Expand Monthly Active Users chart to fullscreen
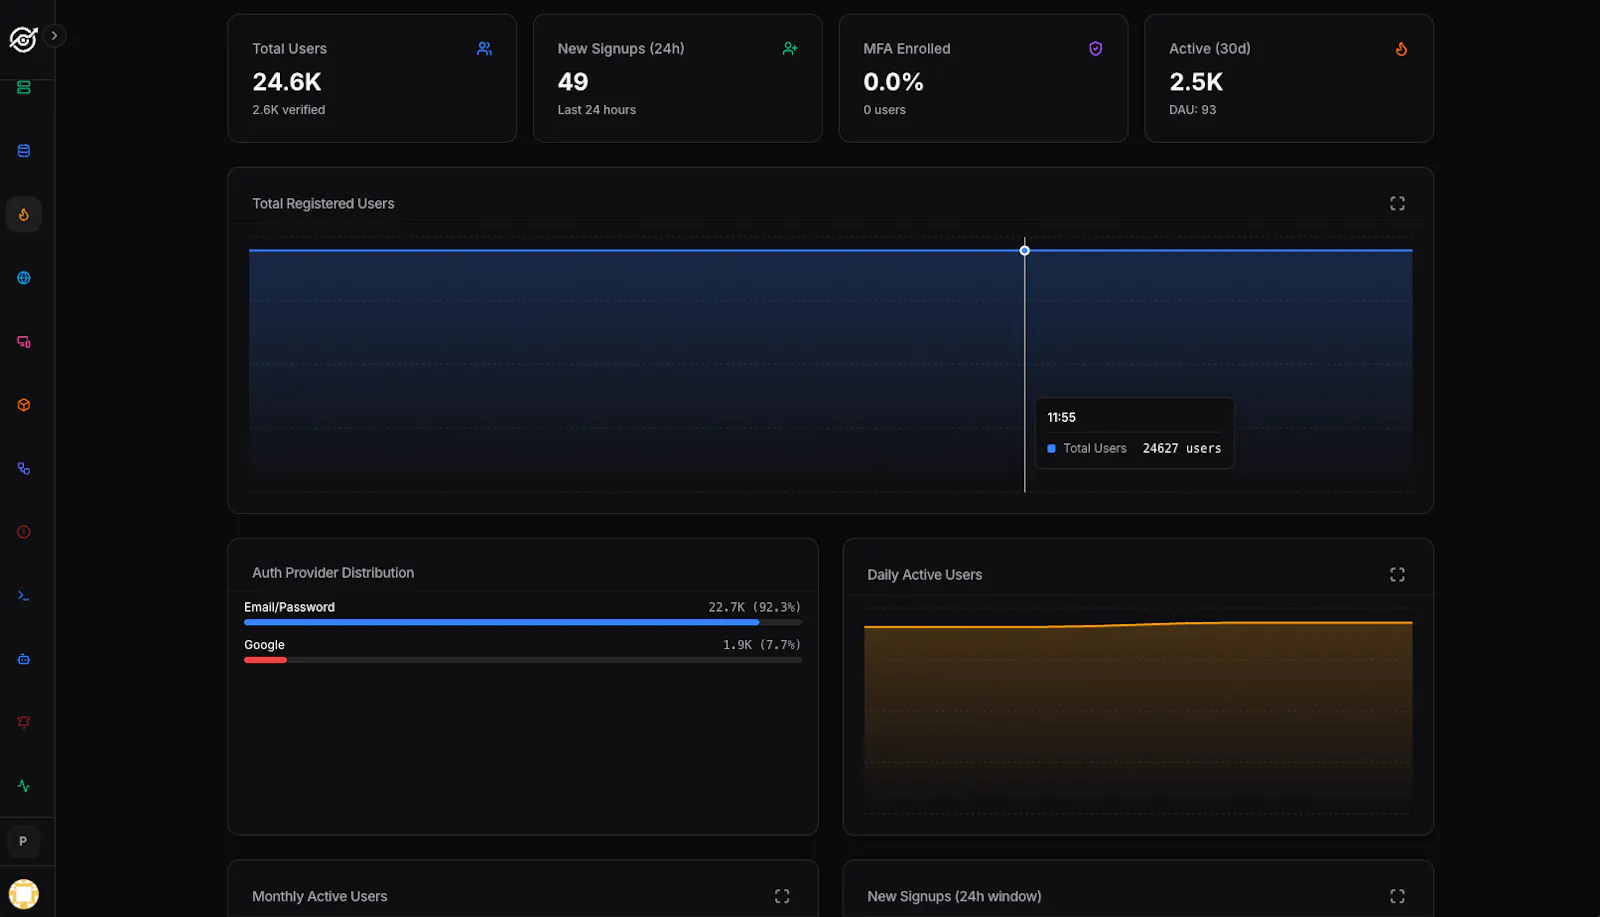1600x917 pixels. 782,896
